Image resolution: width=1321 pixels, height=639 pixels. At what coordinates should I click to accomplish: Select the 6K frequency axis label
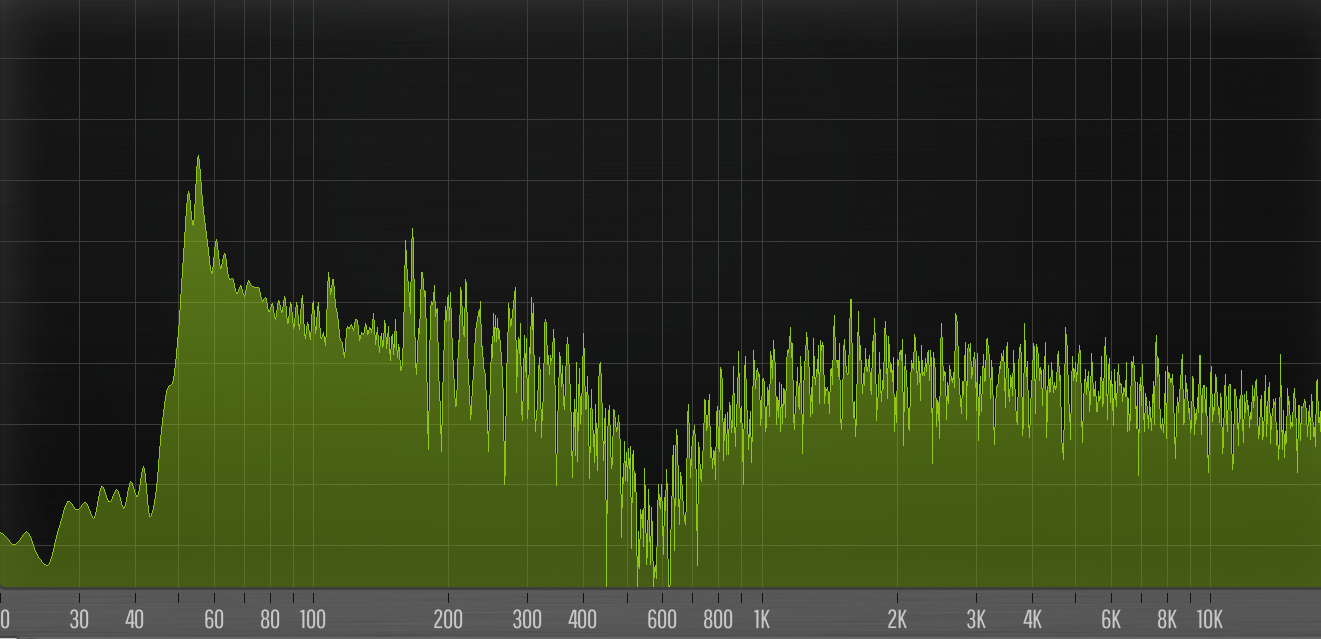point(1111,619)
